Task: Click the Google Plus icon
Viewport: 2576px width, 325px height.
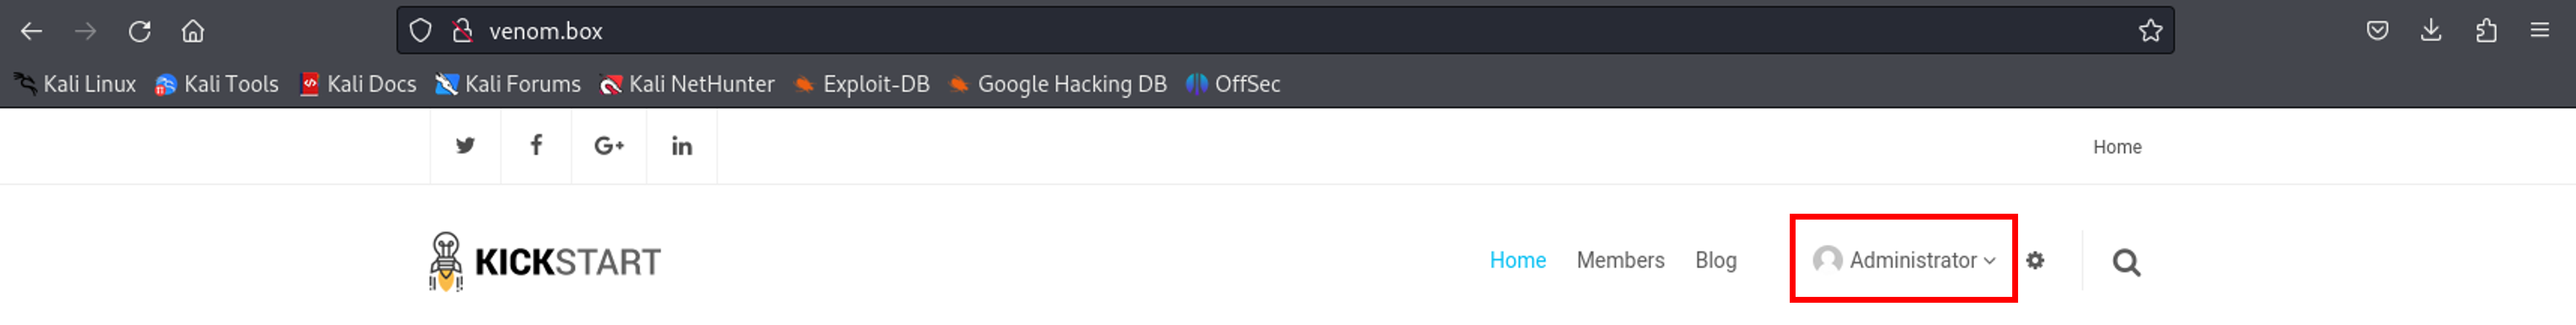Action: [609, 146]
